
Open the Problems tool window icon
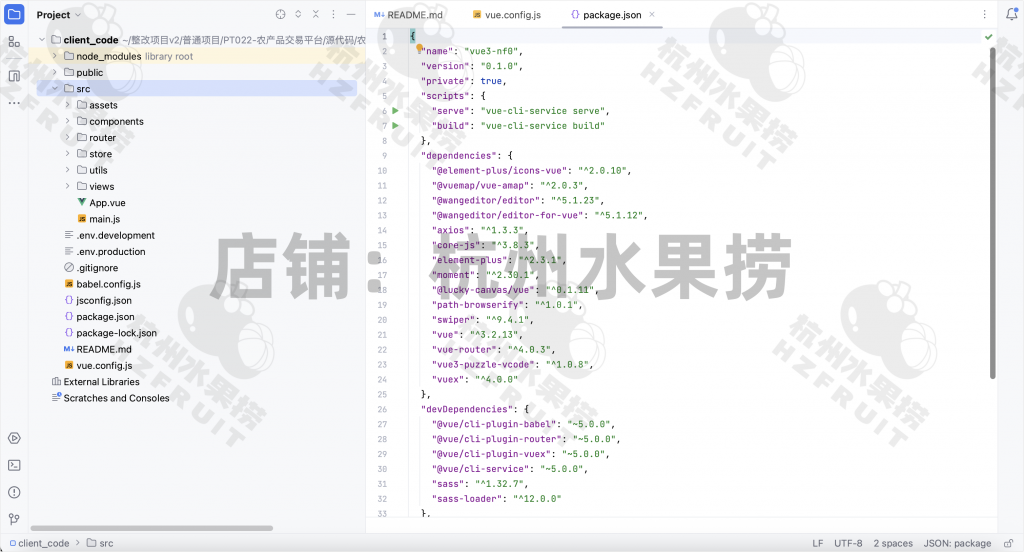pos(14,492)
